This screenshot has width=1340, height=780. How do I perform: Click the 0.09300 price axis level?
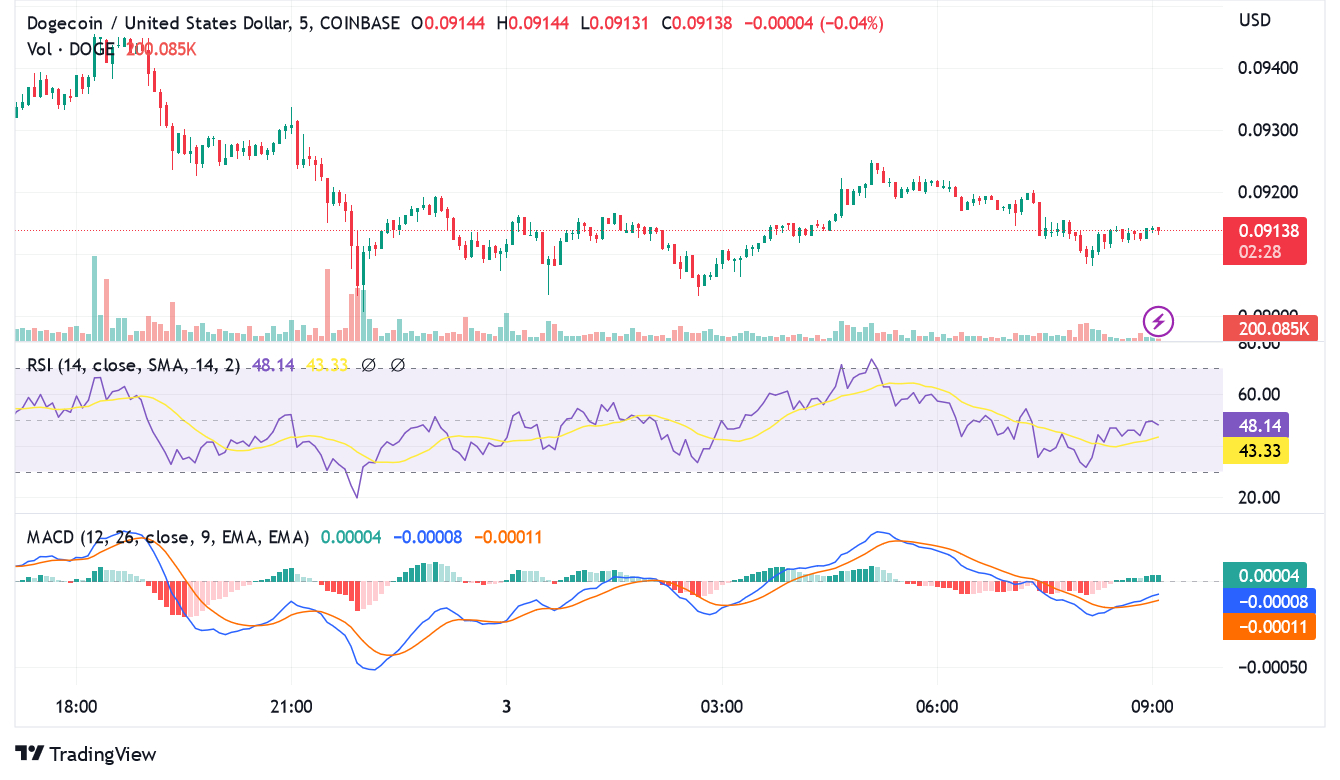tap(1268, 130)
